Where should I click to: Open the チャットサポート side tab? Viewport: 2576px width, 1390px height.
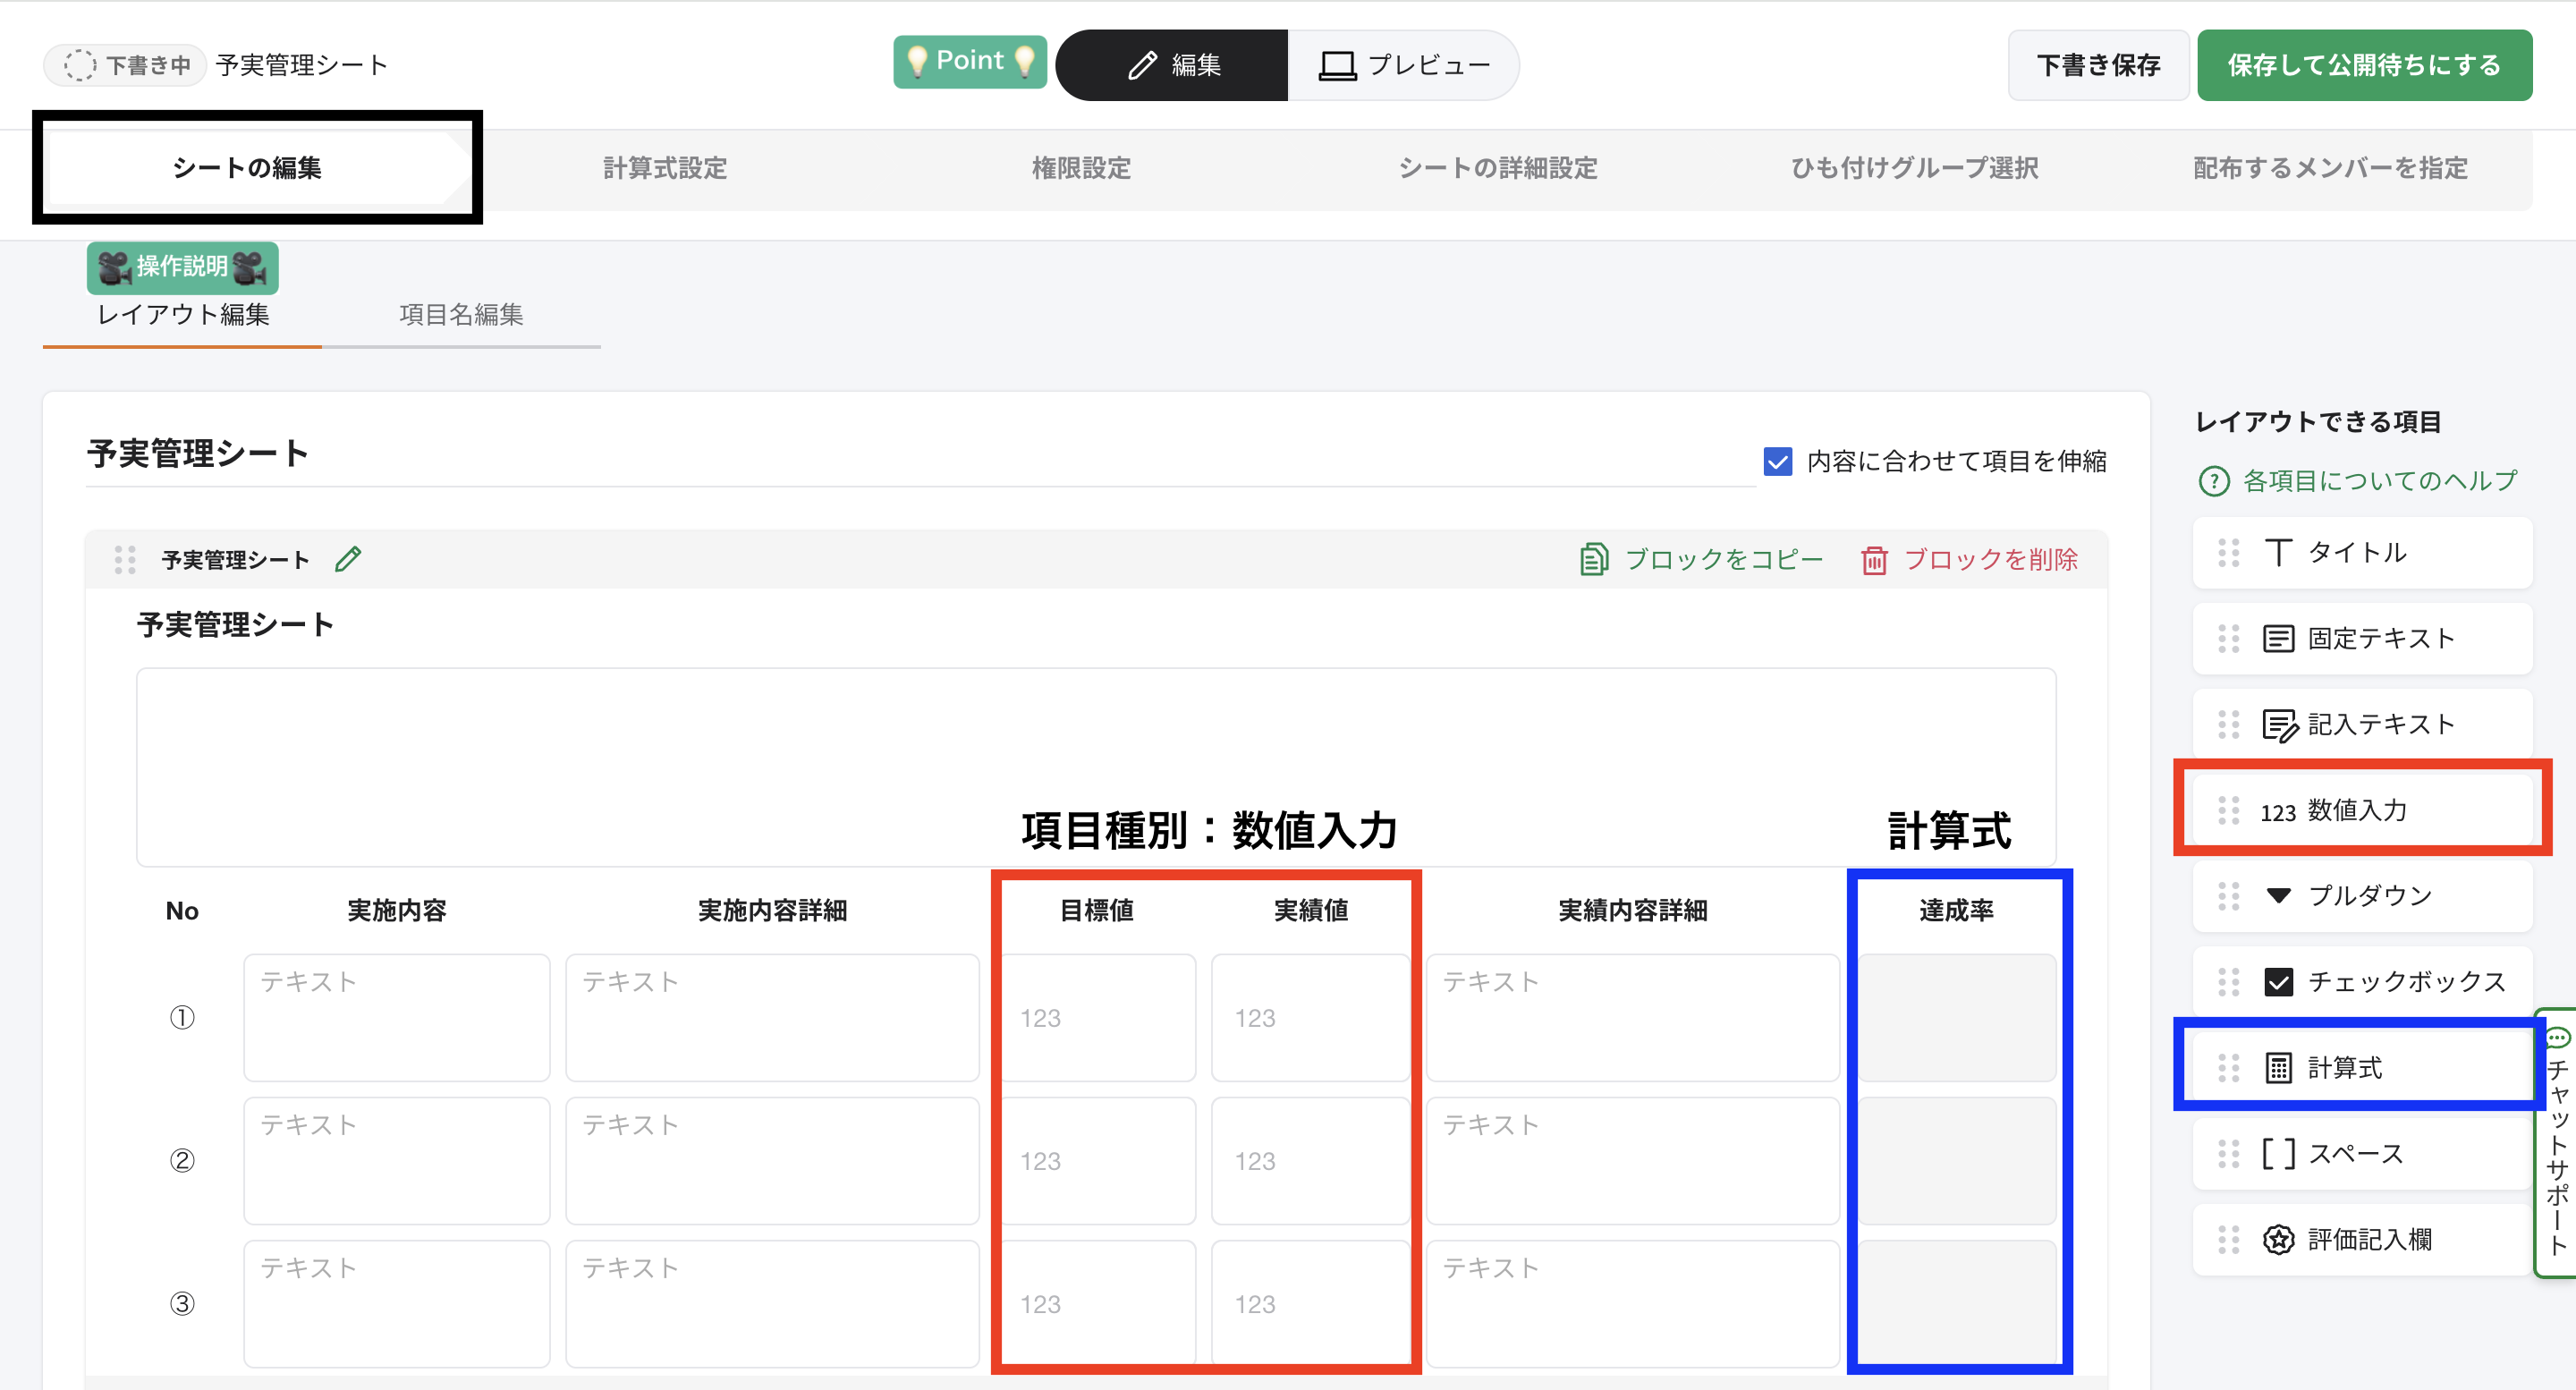click(2557, 1142)
